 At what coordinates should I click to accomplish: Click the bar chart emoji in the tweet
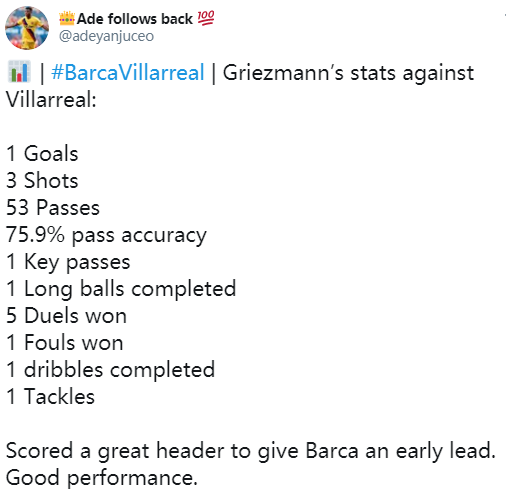(x=19, y=72)
